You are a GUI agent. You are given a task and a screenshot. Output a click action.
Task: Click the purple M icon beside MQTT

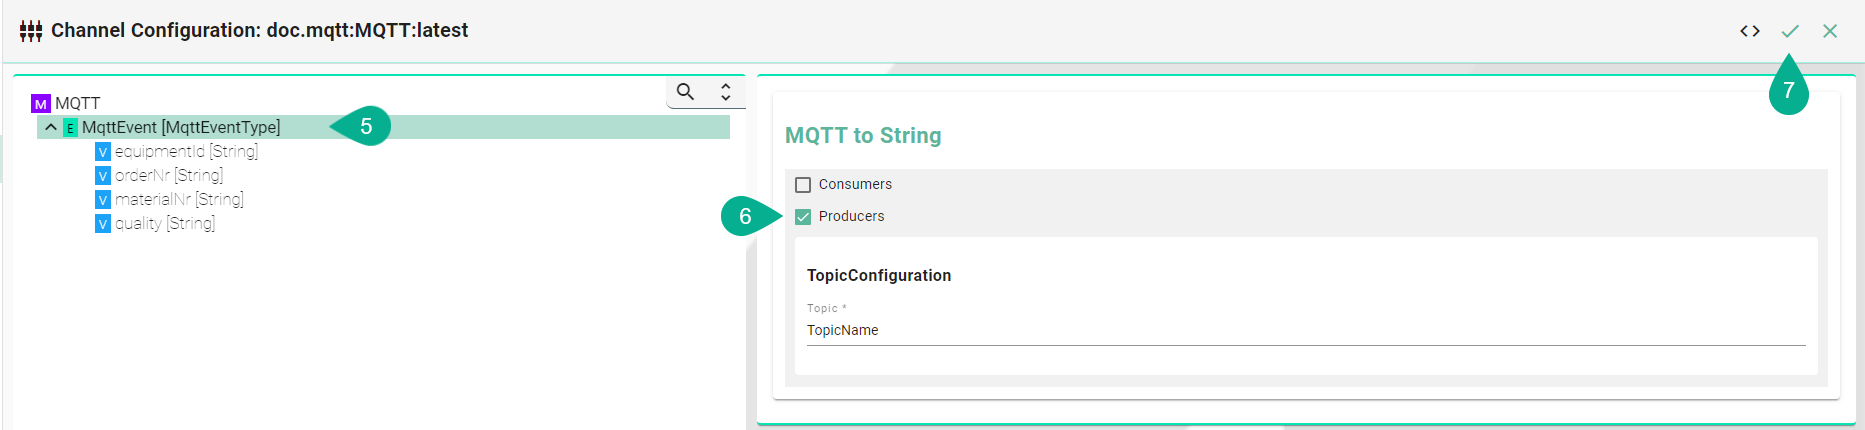coord(40,104)
